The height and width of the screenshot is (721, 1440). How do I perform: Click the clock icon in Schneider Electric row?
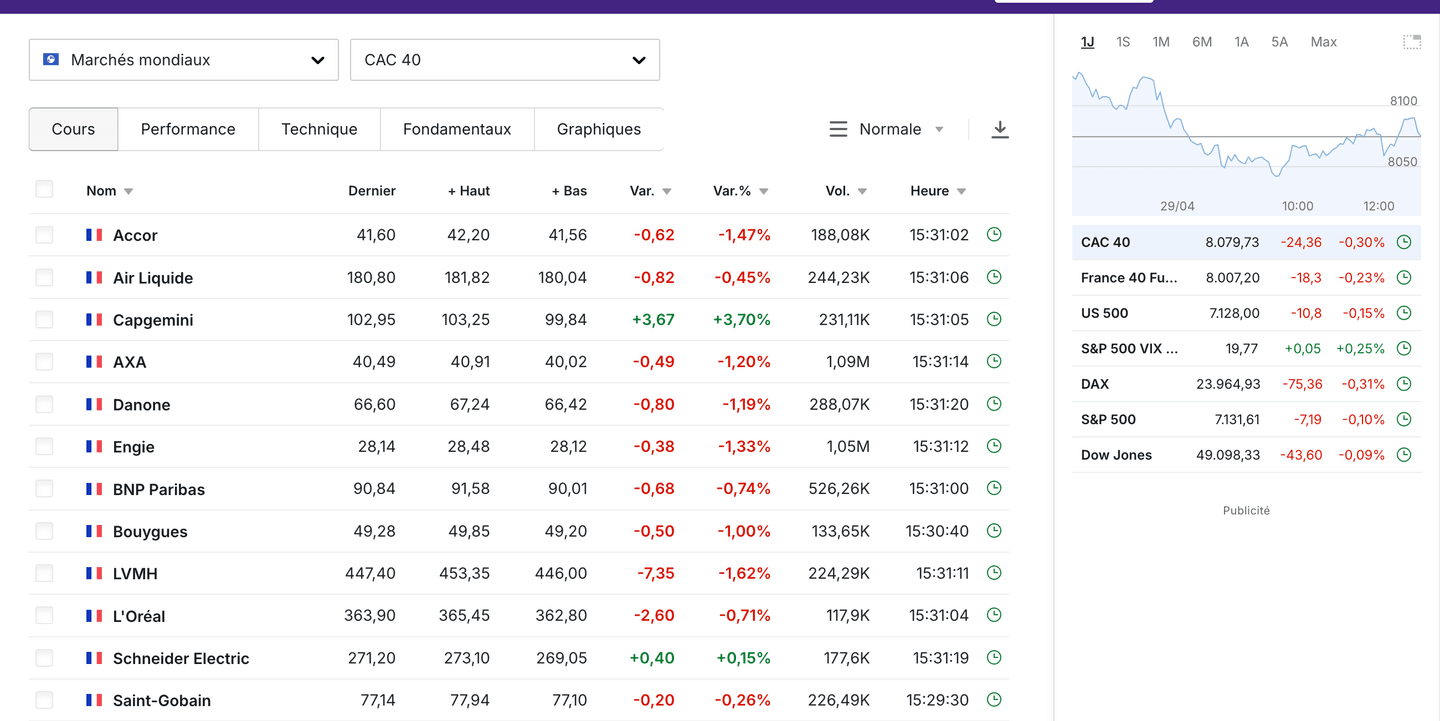click(x=994, y=658)
